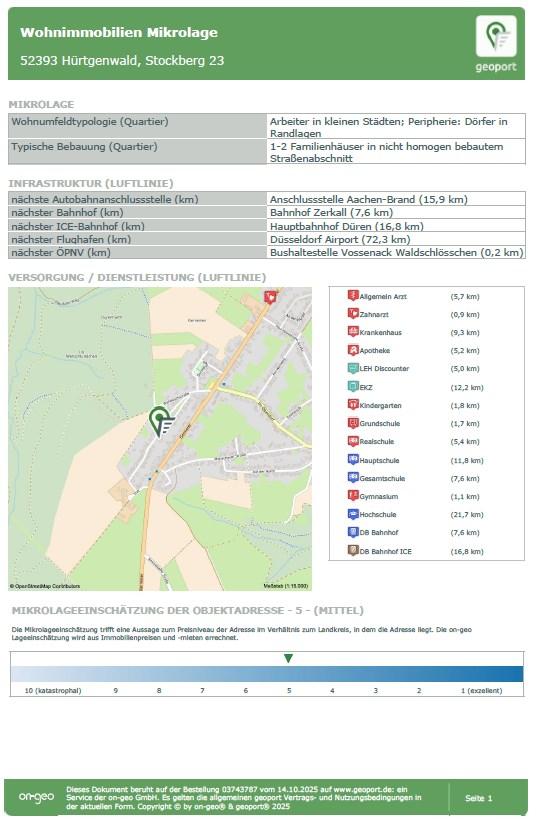Click the DB Bahnhof ICE legend icon

353,551
